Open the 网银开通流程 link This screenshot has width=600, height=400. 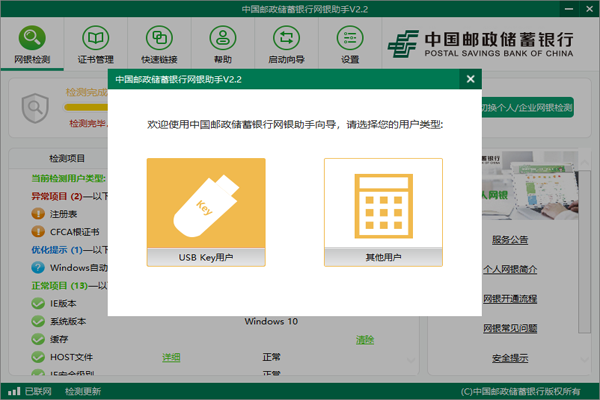pos(510,299)
